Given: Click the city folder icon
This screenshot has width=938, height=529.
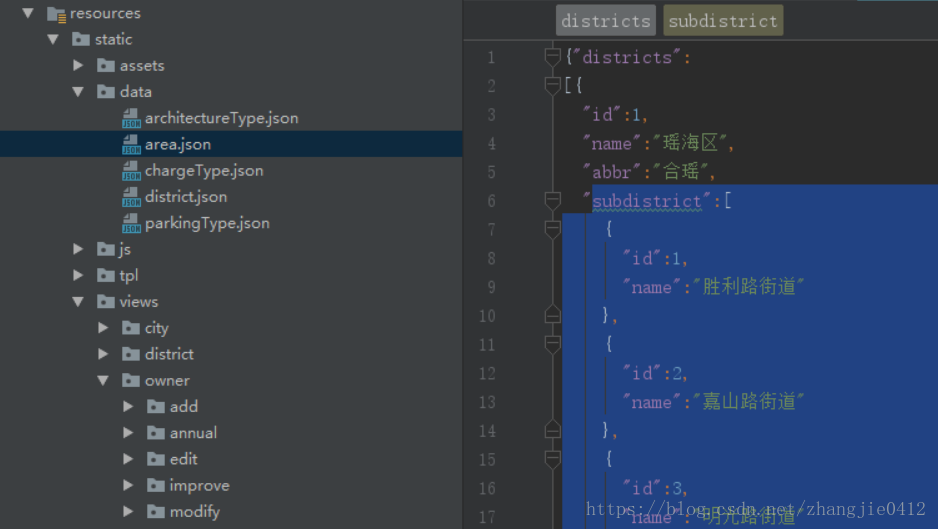Looking at the screenshot, I should point(131,327).
